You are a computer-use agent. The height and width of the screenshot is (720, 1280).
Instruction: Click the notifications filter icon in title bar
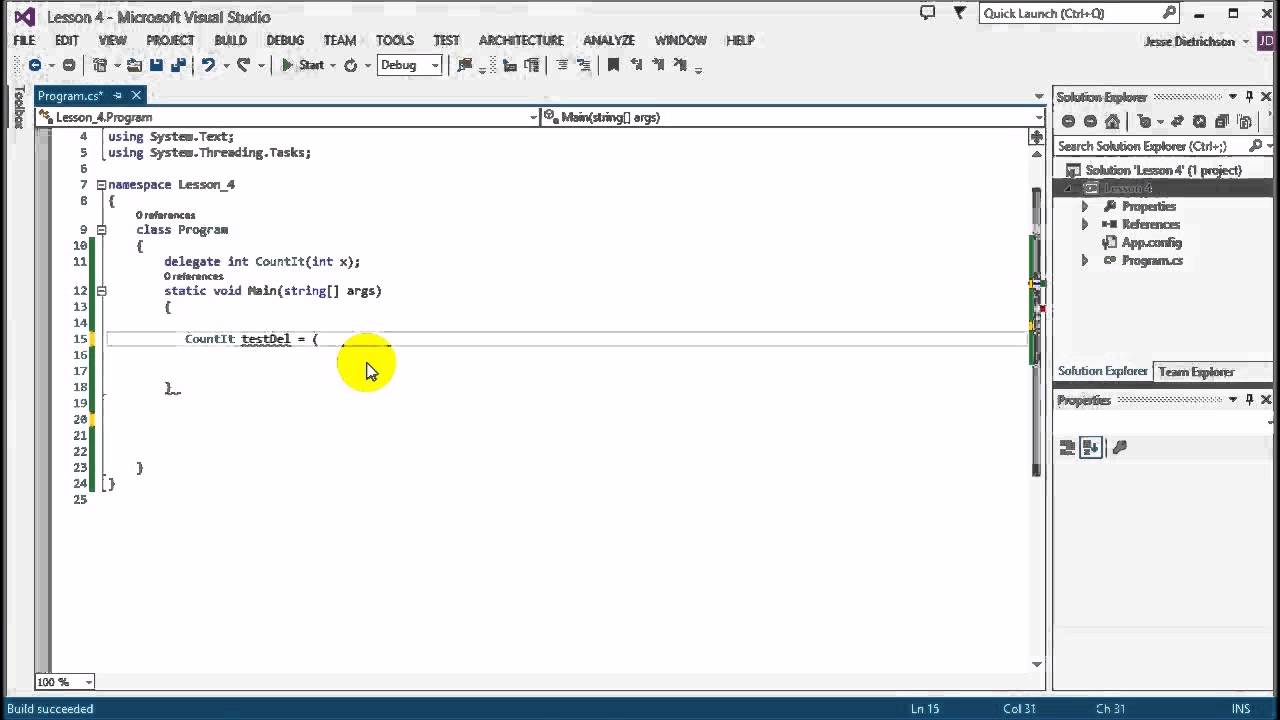[960, 13]
